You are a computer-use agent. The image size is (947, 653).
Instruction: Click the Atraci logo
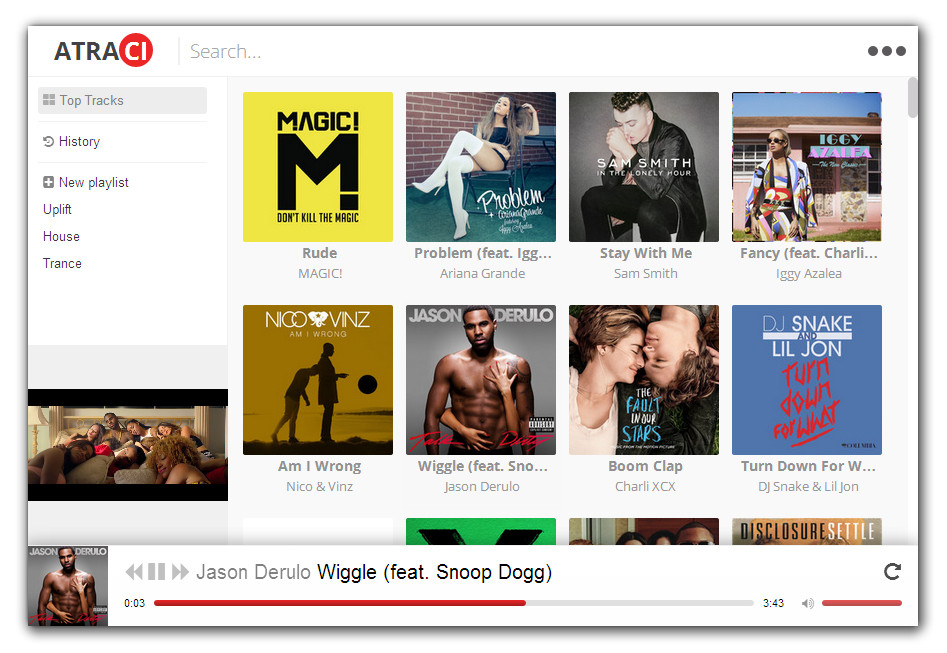click(103, 51)
